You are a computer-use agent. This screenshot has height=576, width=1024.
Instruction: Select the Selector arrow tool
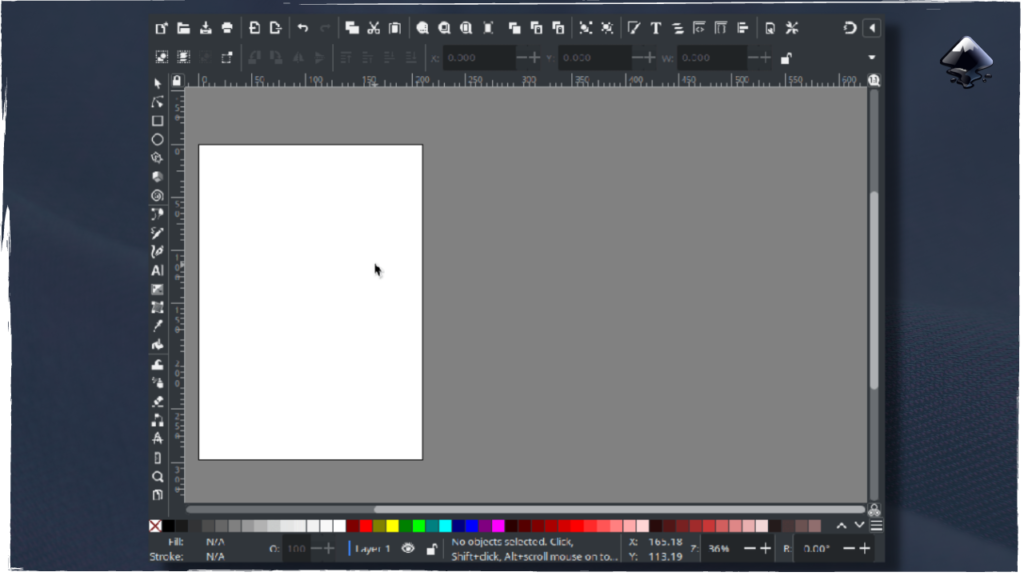(x=157, y=84)
